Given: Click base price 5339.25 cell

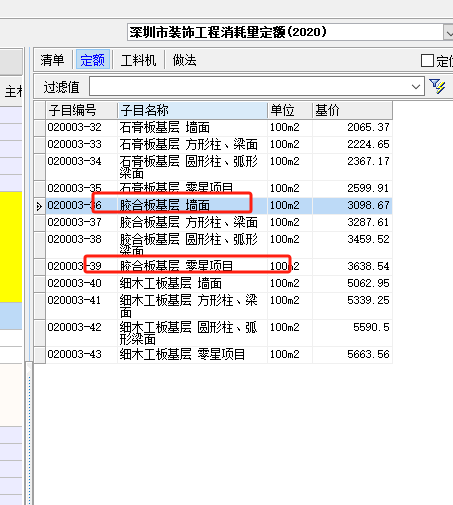Looking at the screenshot, I should (352, 306).
